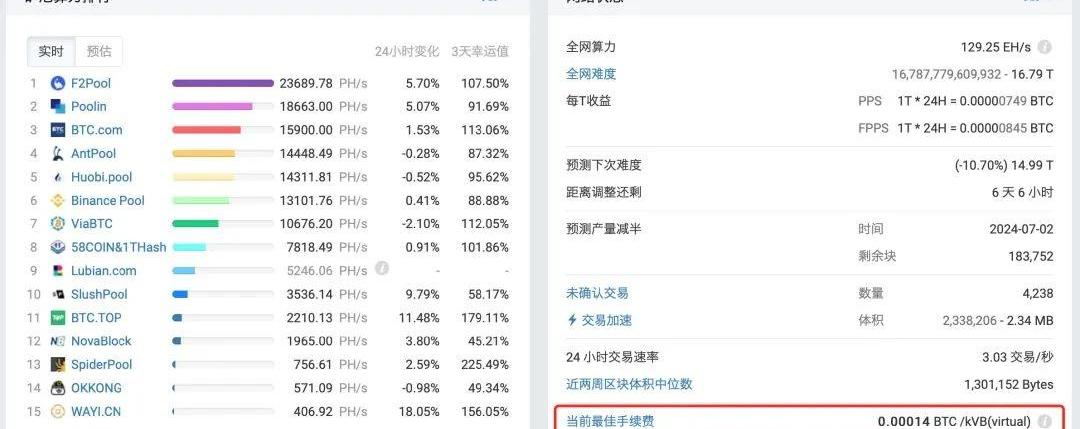1080x429 pixels.
Task: Click info icon in Lubian.com row
Action: tap(381, 269)
